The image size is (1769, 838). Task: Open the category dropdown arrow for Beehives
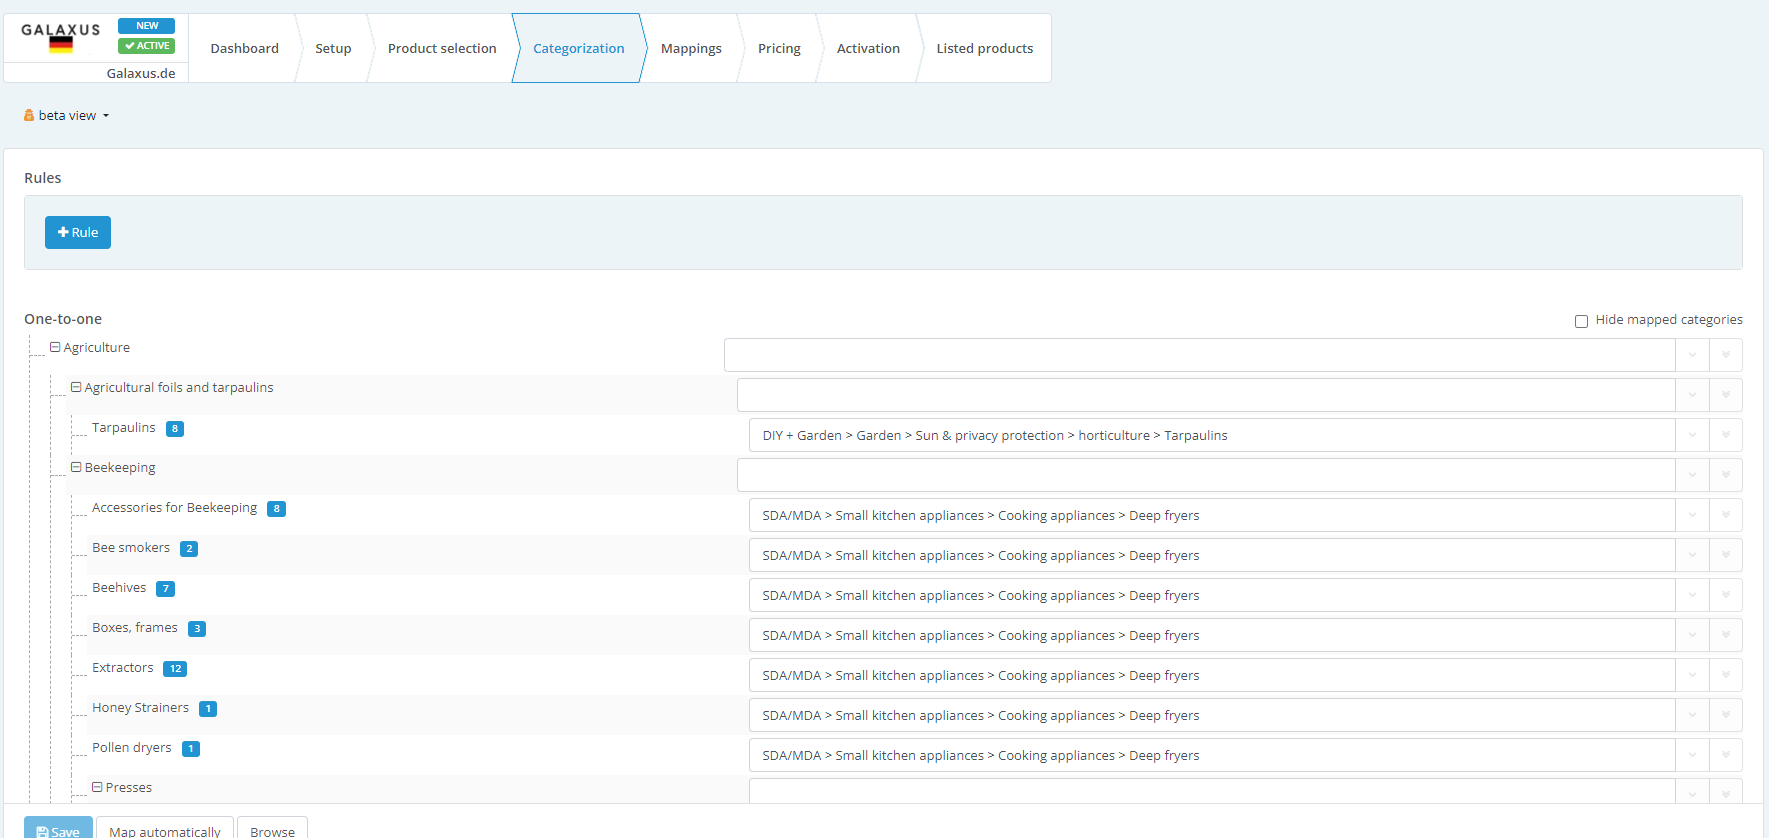pos(1692,595)
